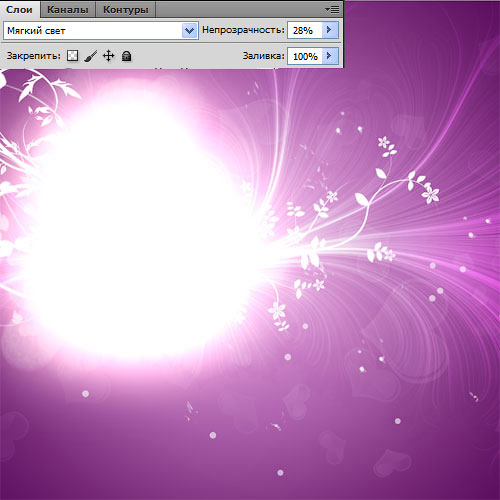
Task: Click the Непрозрачность label
Action: (243, 30)
